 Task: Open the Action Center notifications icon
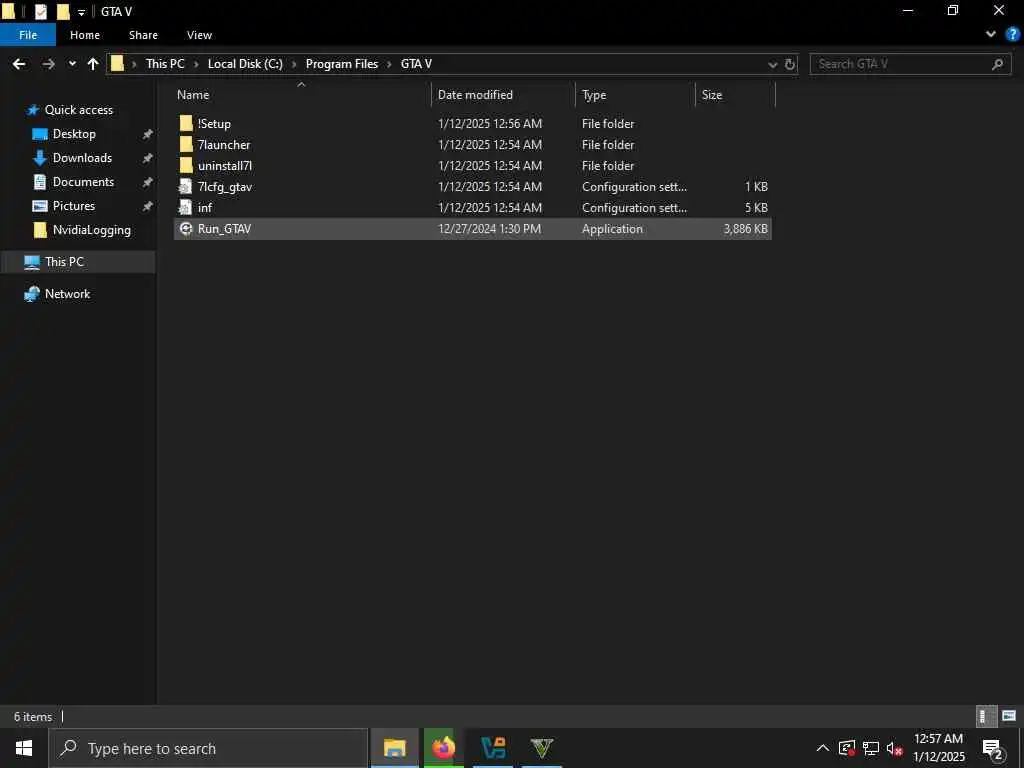(x=993, y=748)
